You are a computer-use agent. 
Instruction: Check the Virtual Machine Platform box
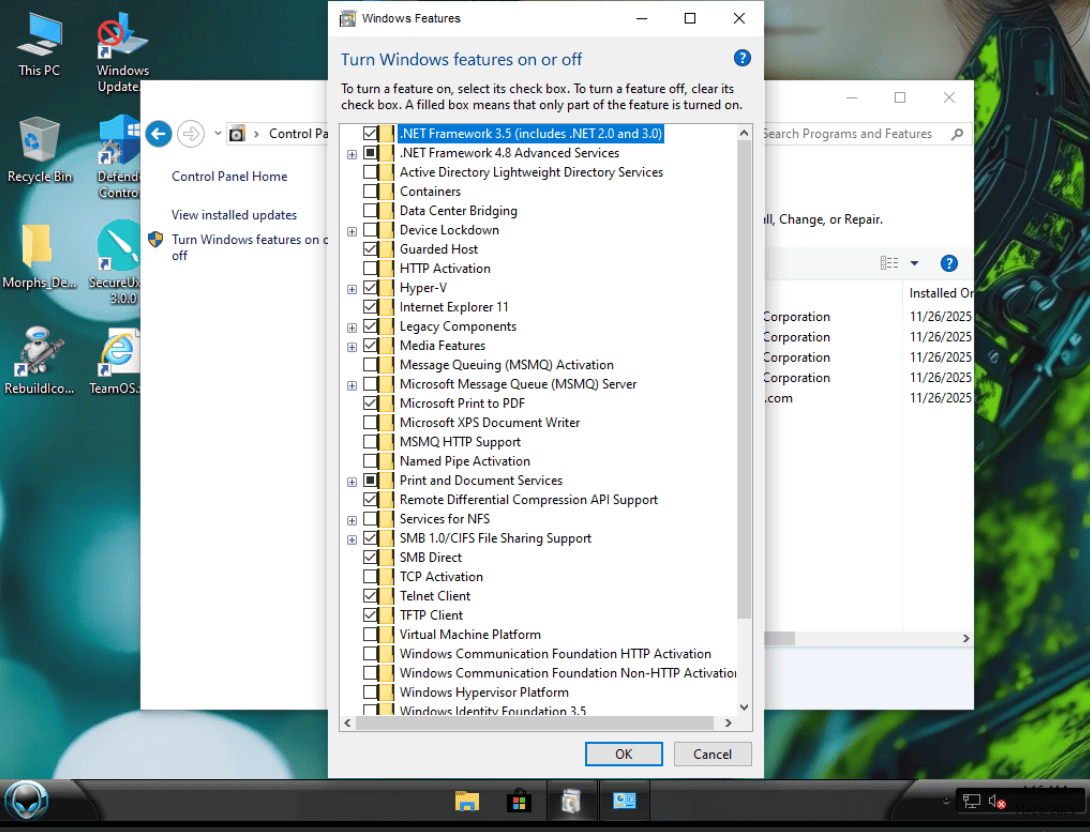tap(371, 635)
